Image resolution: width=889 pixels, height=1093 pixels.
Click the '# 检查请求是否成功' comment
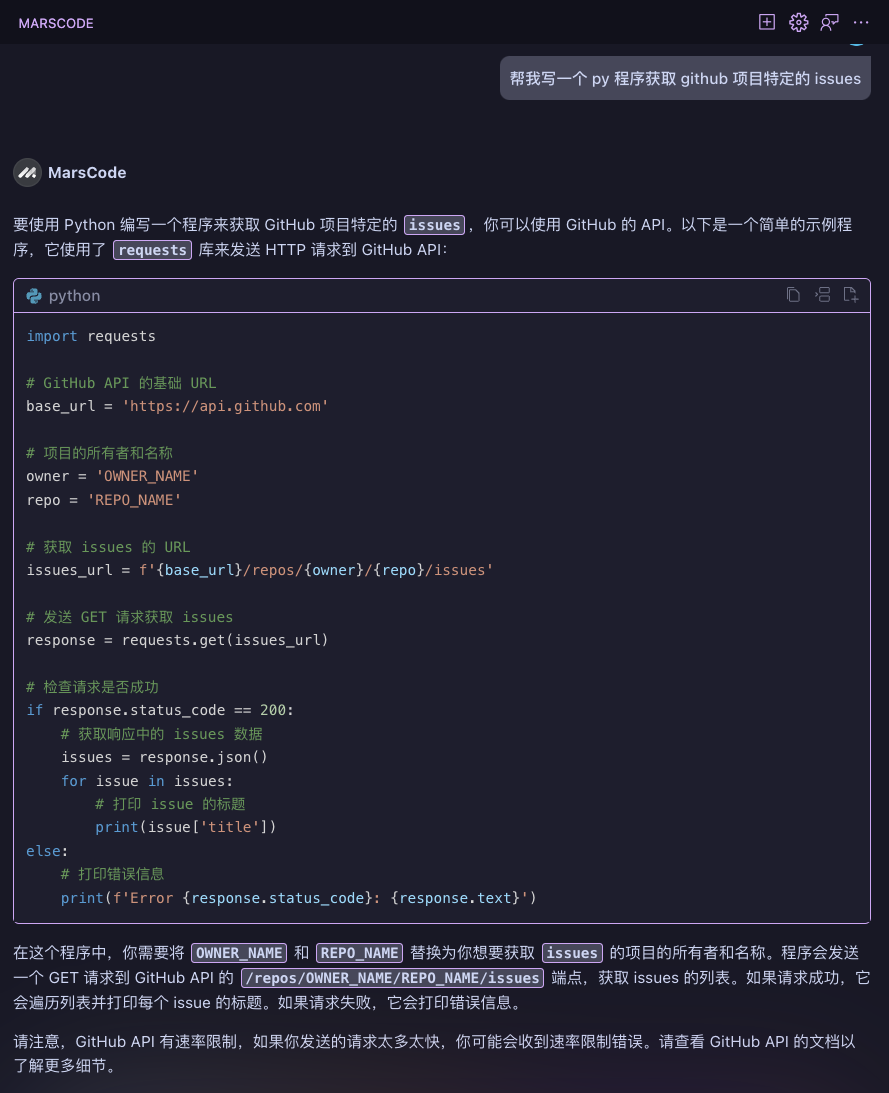click(92, 687)
